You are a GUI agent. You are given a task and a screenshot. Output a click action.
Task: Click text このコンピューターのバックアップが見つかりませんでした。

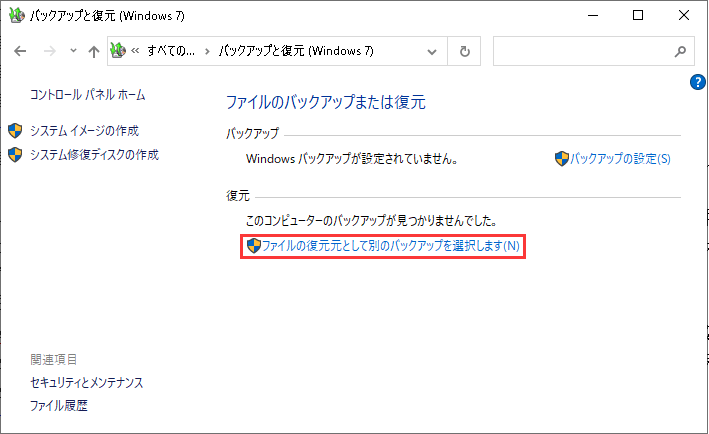point(371,221)
